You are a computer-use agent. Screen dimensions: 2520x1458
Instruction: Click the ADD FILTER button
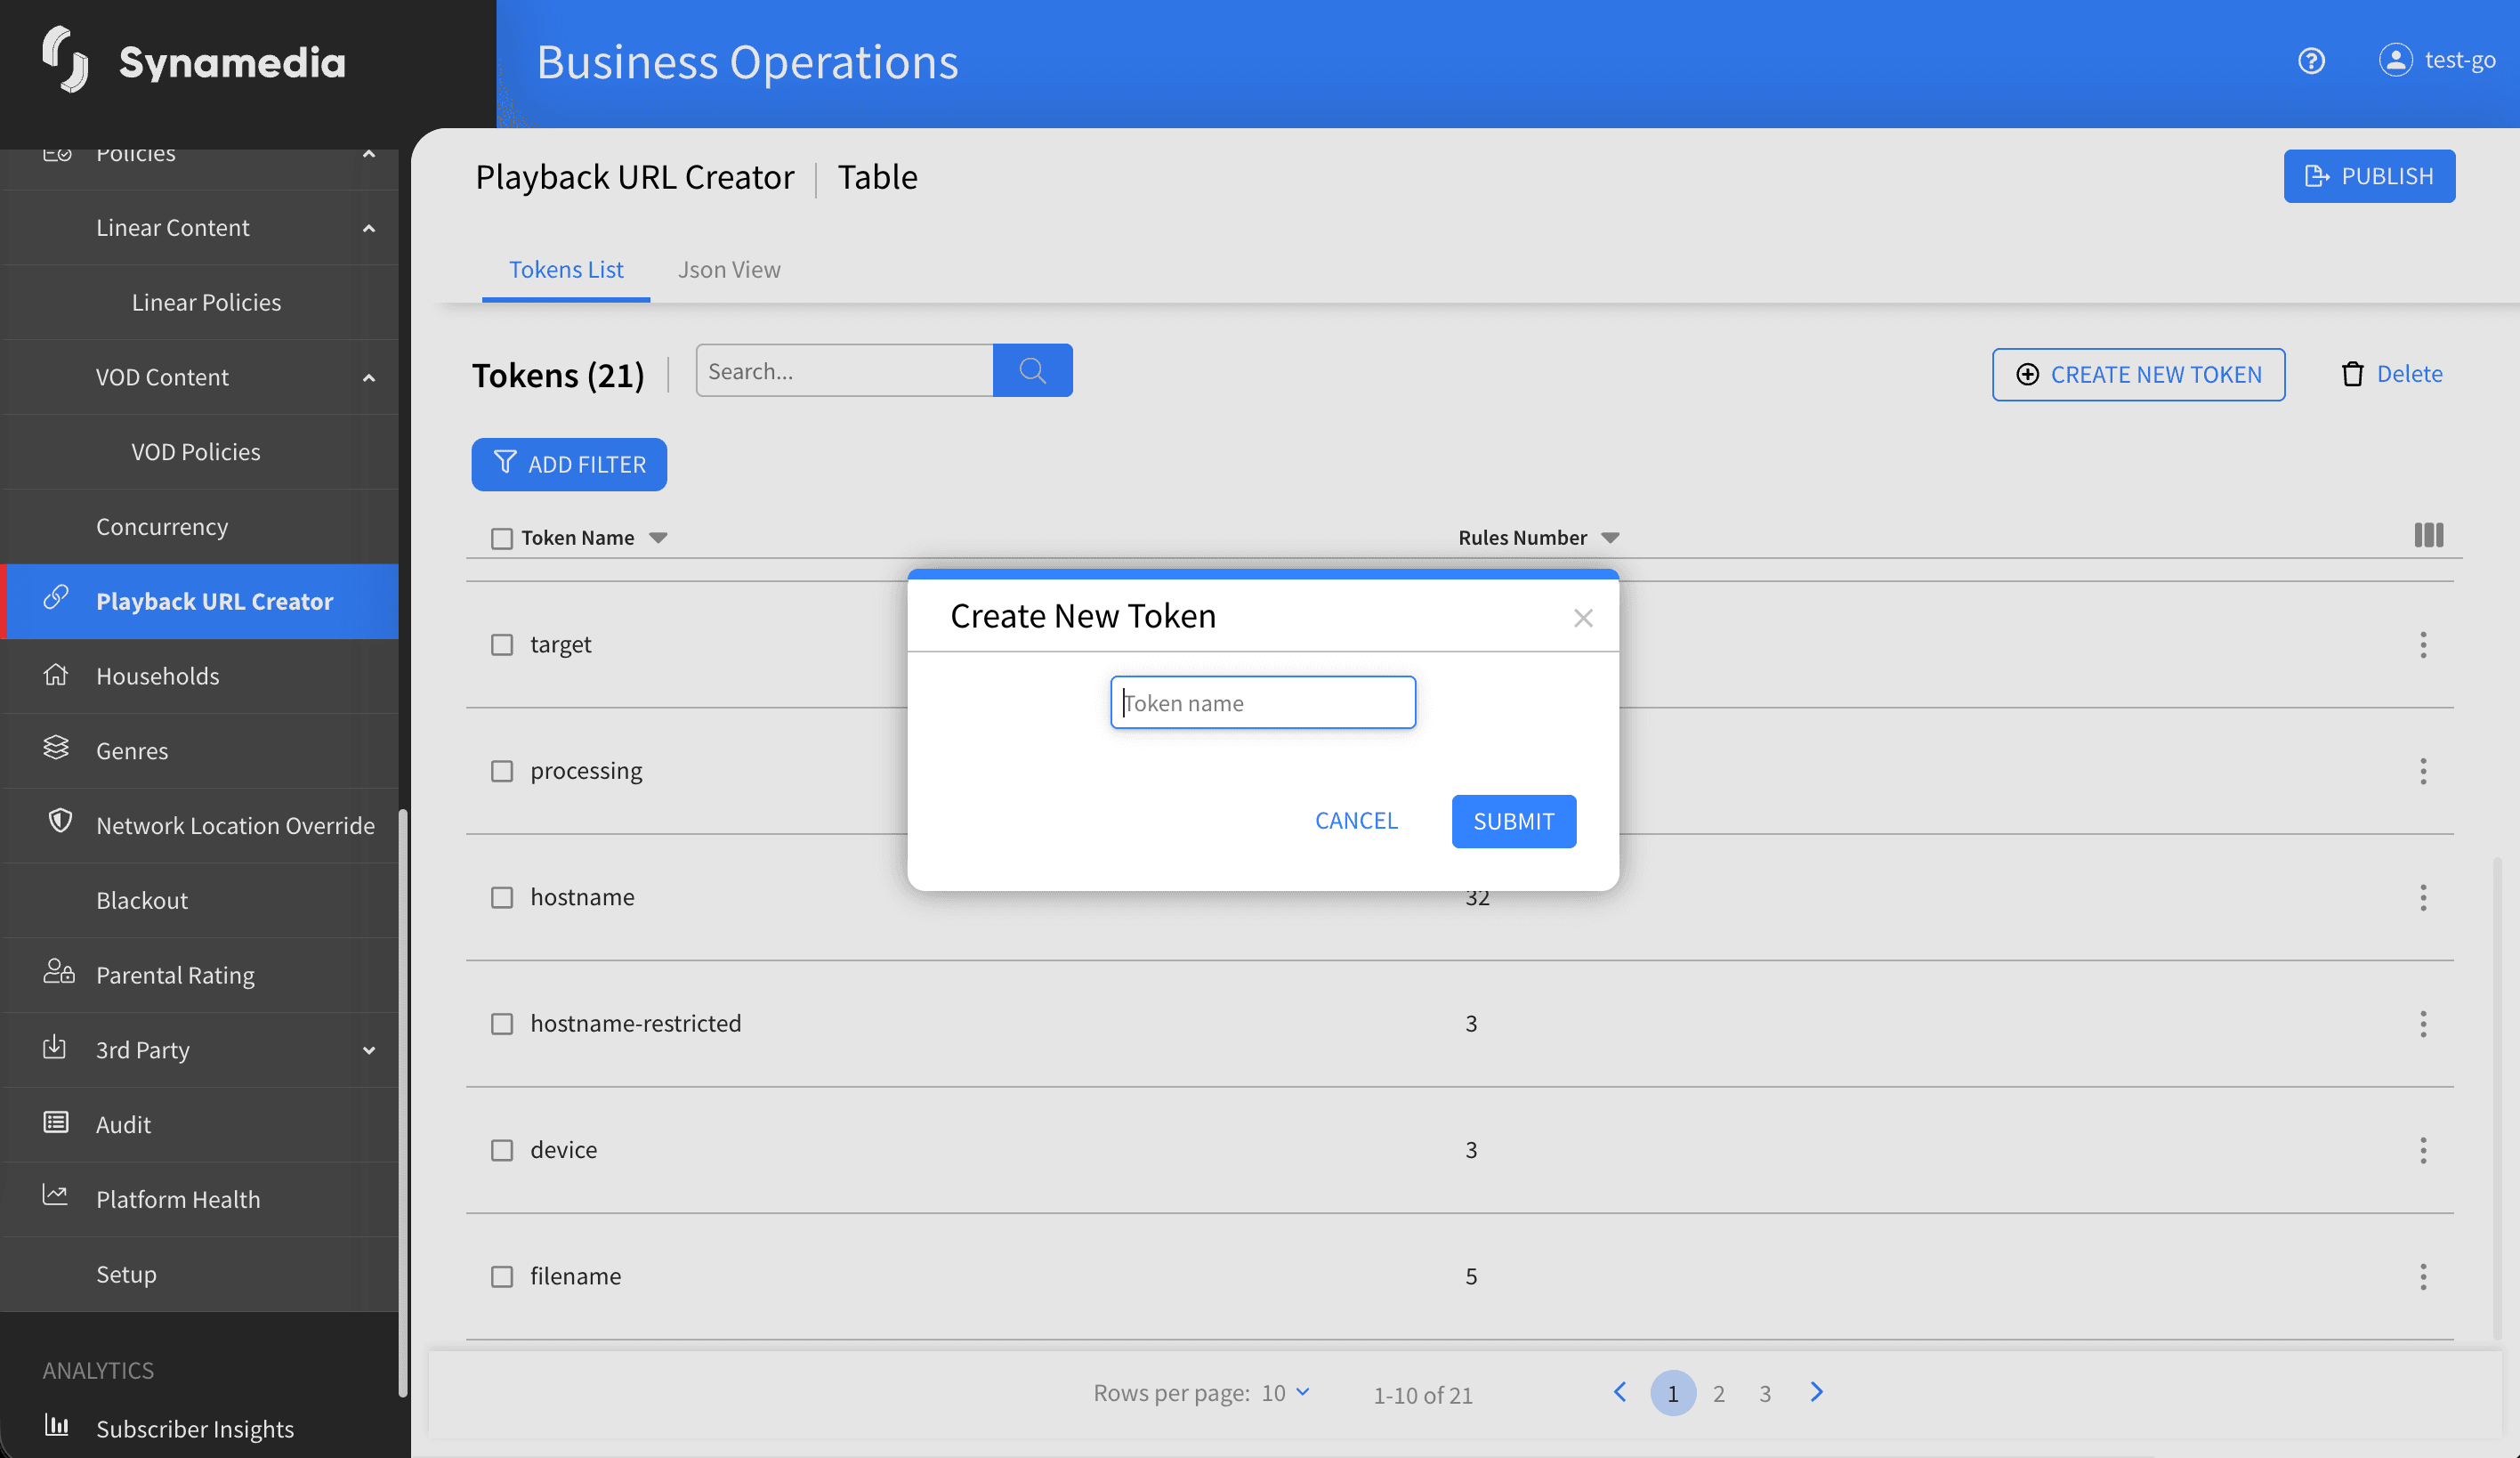[x=569, y=464]
